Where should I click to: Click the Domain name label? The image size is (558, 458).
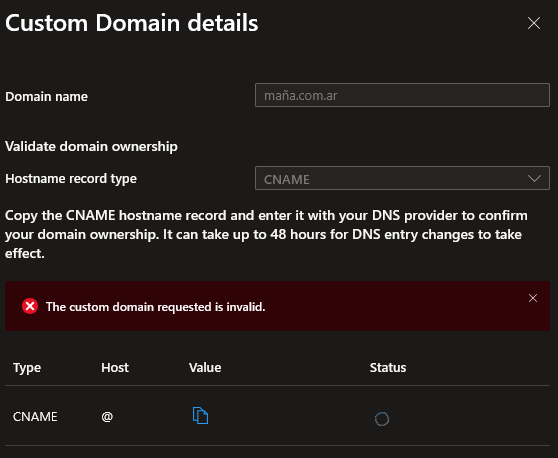(x=46, y=96)
